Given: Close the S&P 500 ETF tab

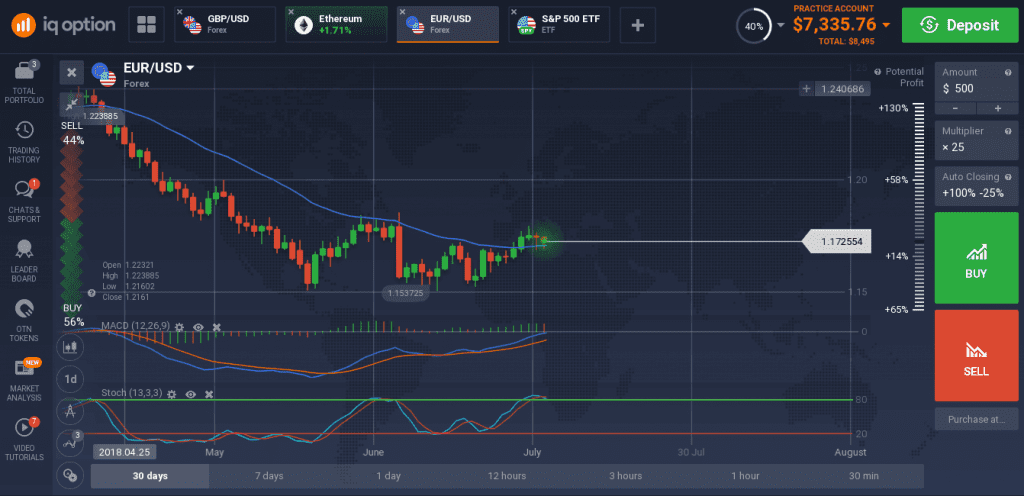Looking at the screenshot, I should [x=515, y=12].
